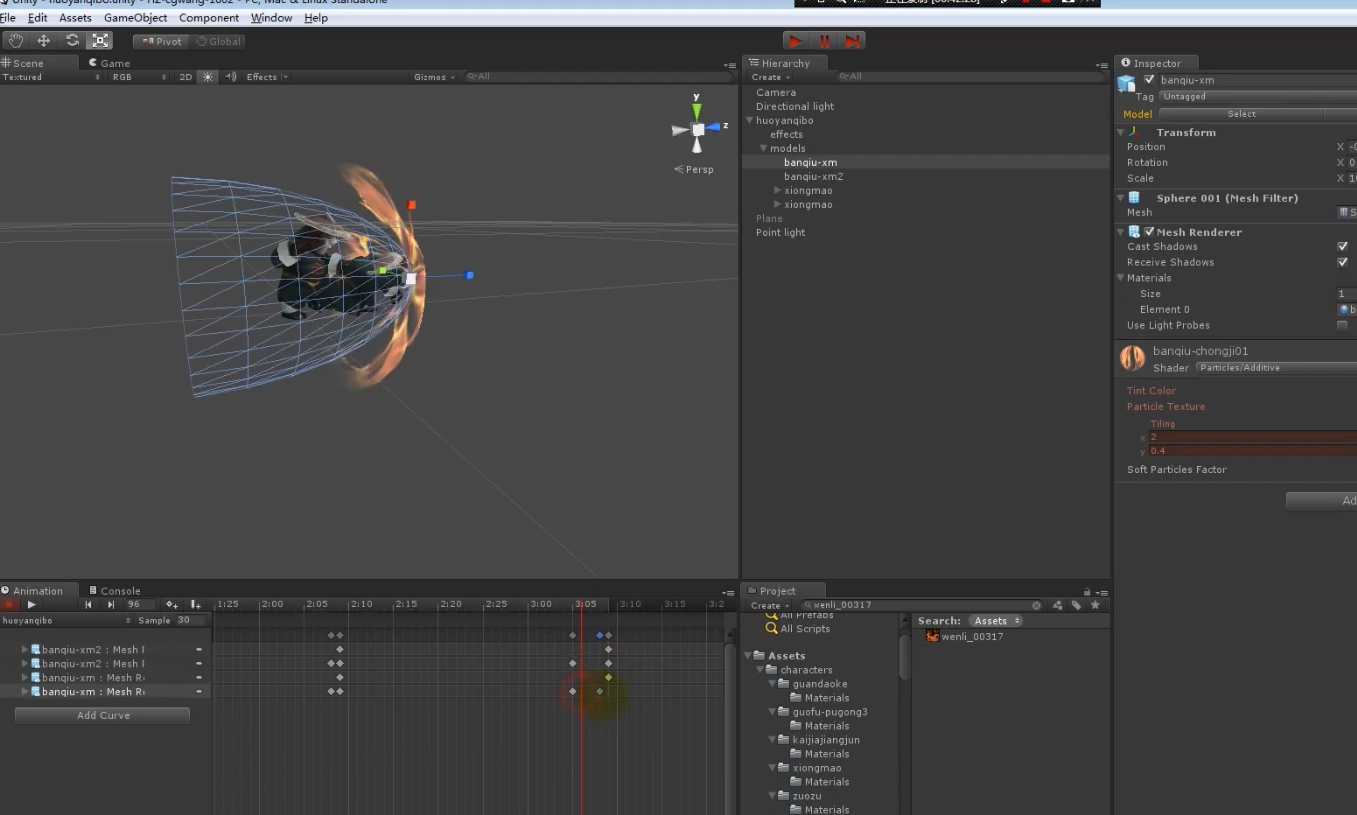The width and height of the screenshot is (1357, 815).
Task: Open the Component menu
Action: coord(209,18)
